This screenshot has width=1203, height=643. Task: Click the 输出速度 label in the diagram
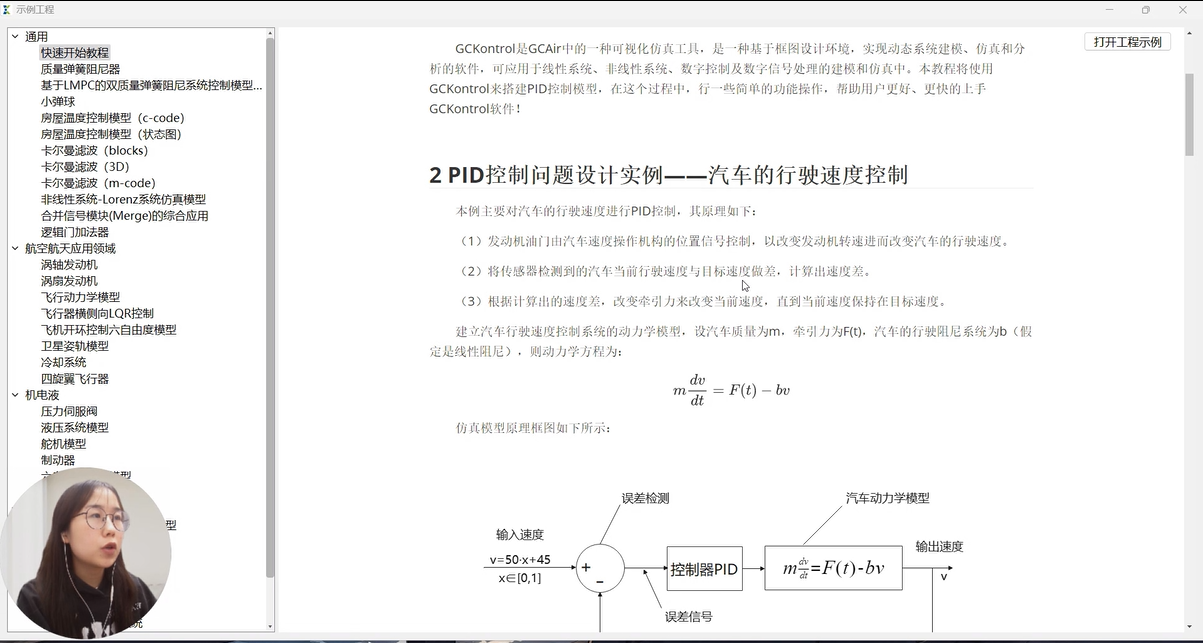pyautogui.click(x=939, y=547)
